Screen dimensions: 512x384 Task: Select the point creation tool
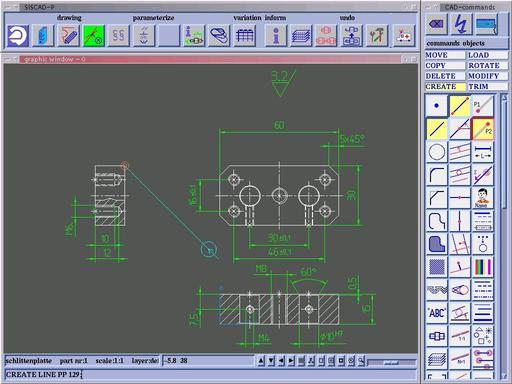[x=437, y=106]
